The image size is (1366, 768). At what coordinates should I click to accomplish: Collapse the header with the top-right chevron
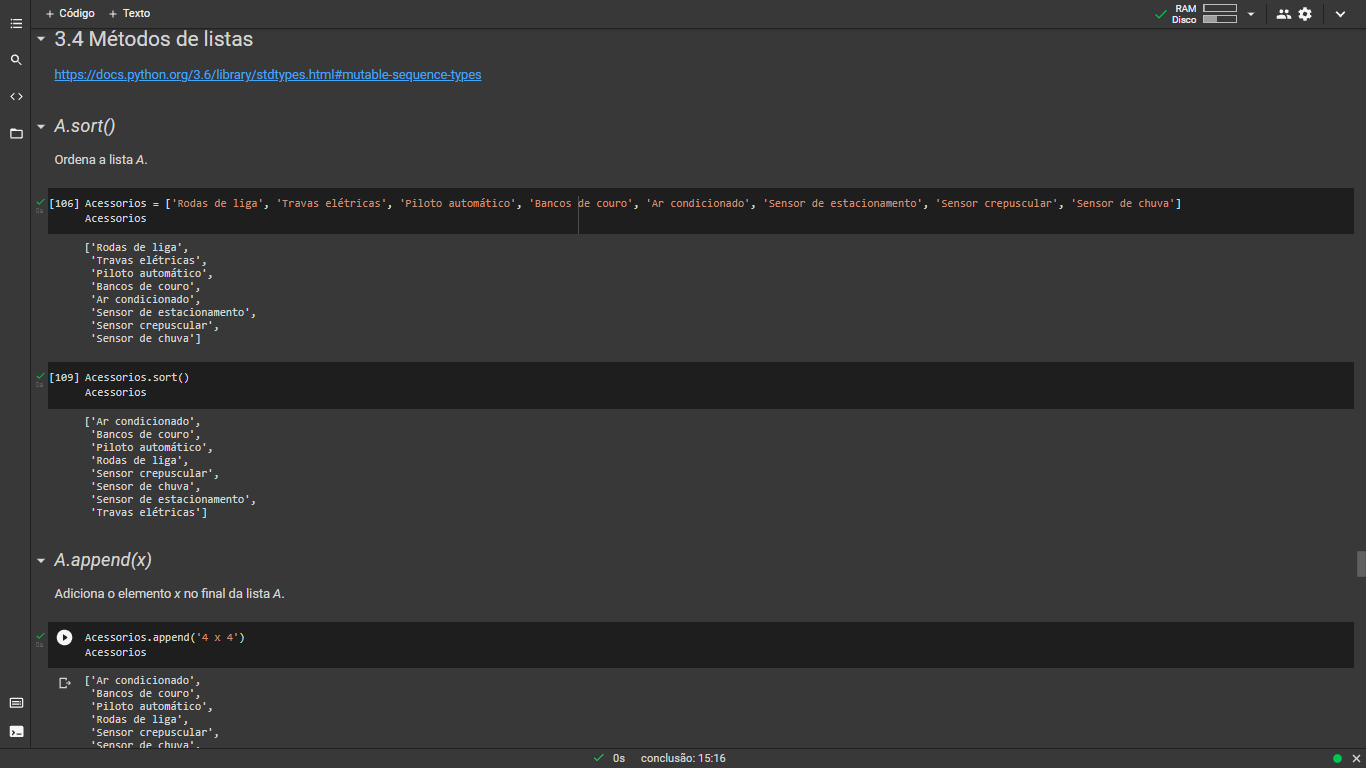pyautogui.click(x=1340, y=14)
